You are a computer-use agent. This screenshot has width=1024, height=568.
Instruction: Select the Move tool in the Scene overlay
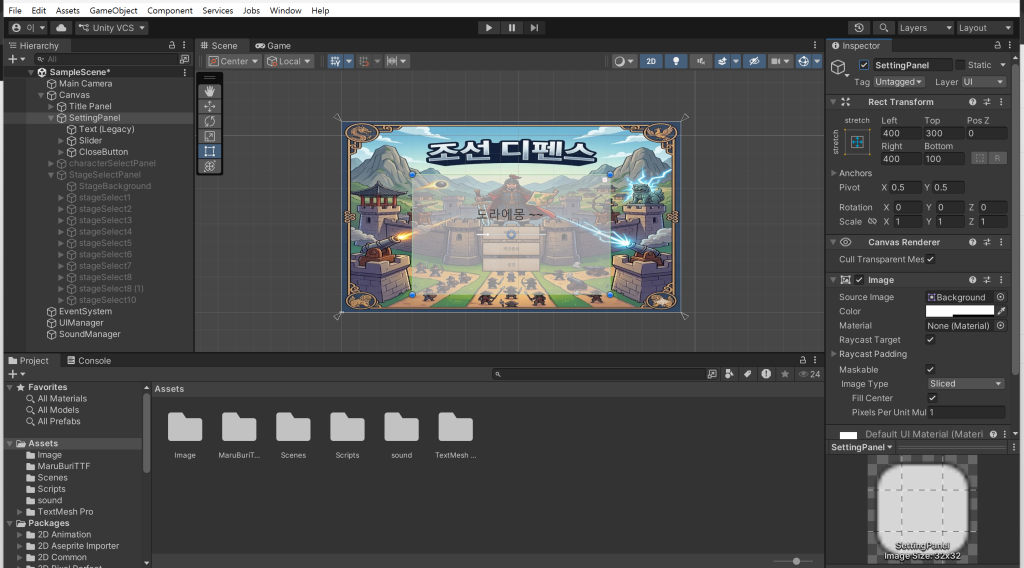click(209, 106)
